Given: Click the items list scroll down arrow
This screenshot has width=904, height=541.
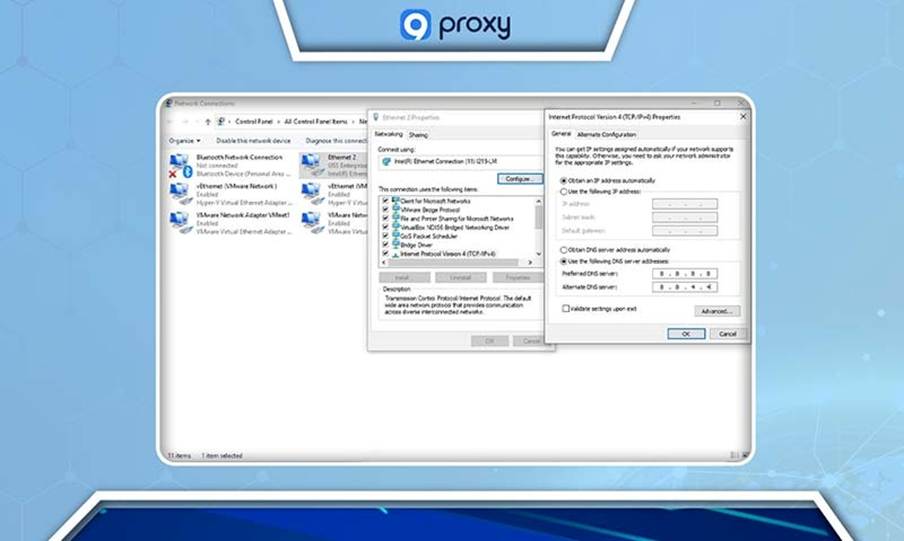Looking at the screenshot, I should pos(538,253).
